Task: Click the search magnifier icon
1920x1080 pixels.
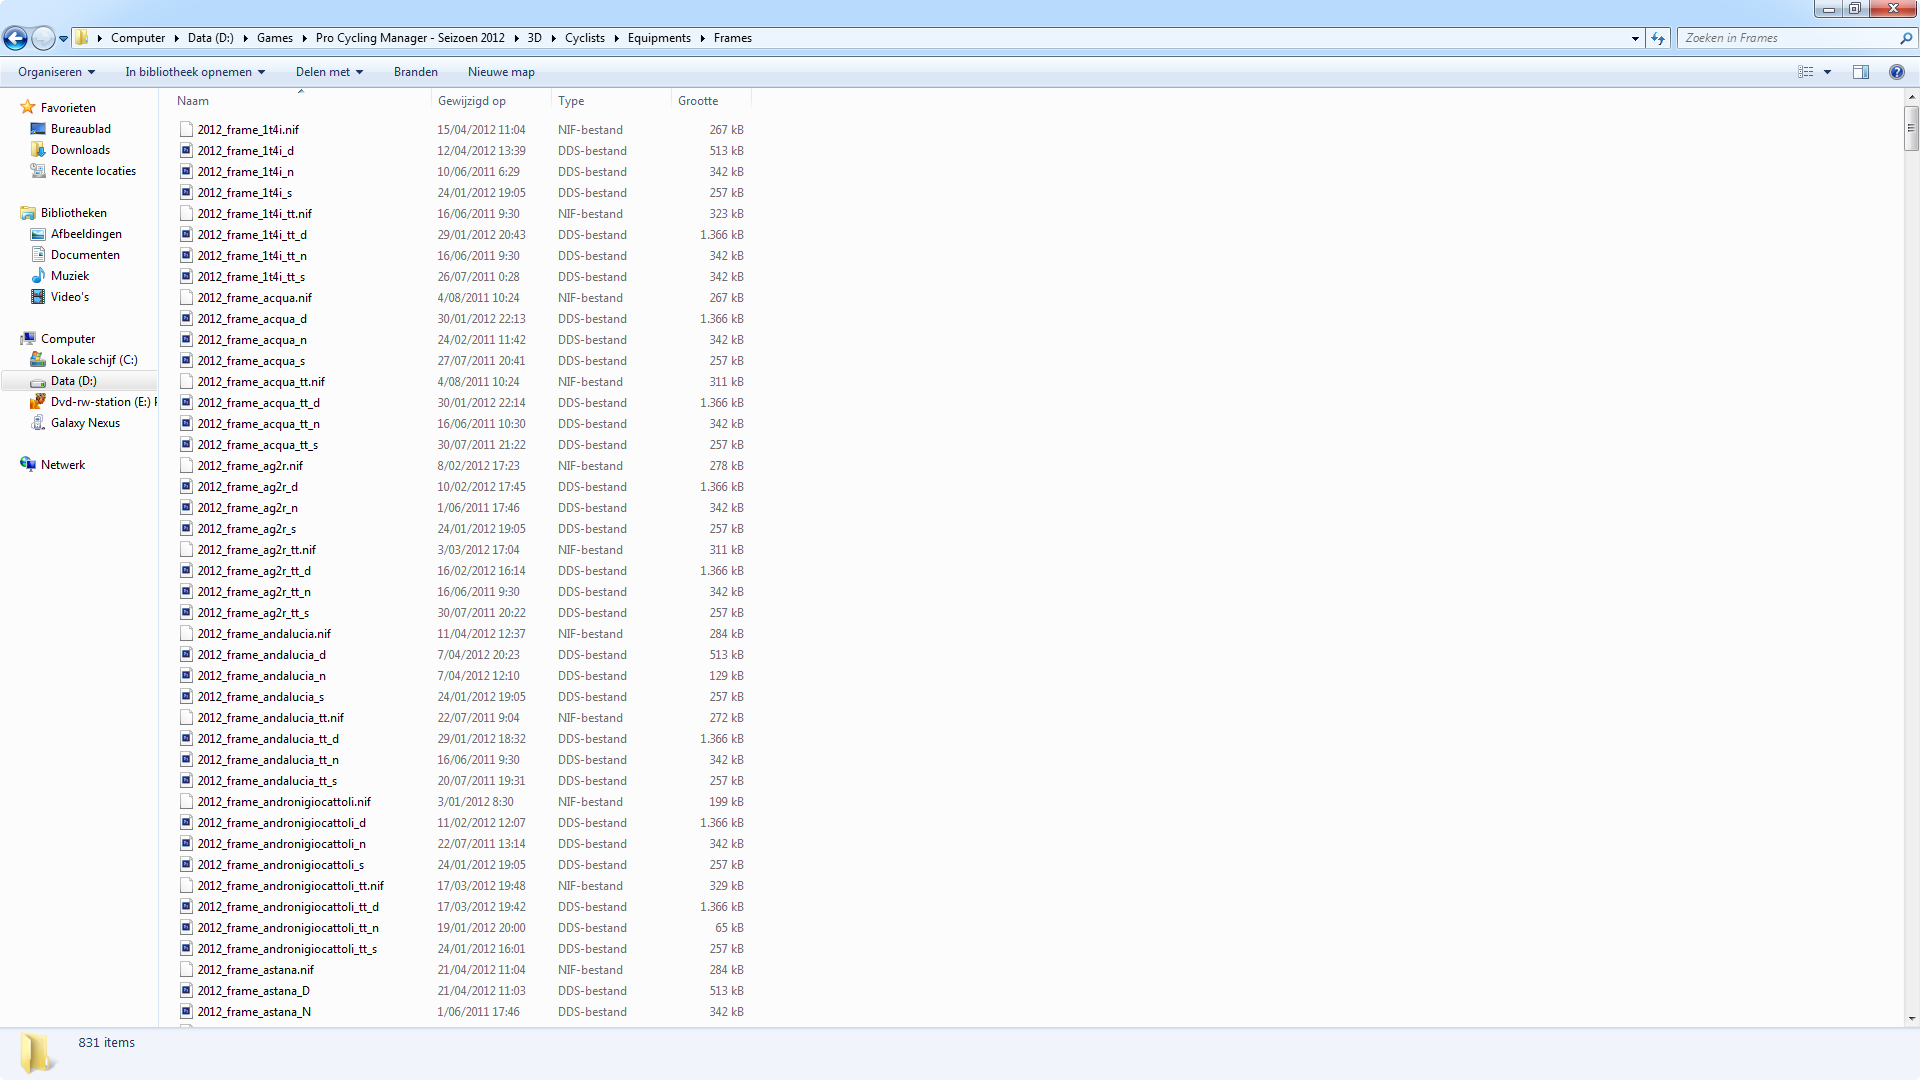Action: (1905, 38)
